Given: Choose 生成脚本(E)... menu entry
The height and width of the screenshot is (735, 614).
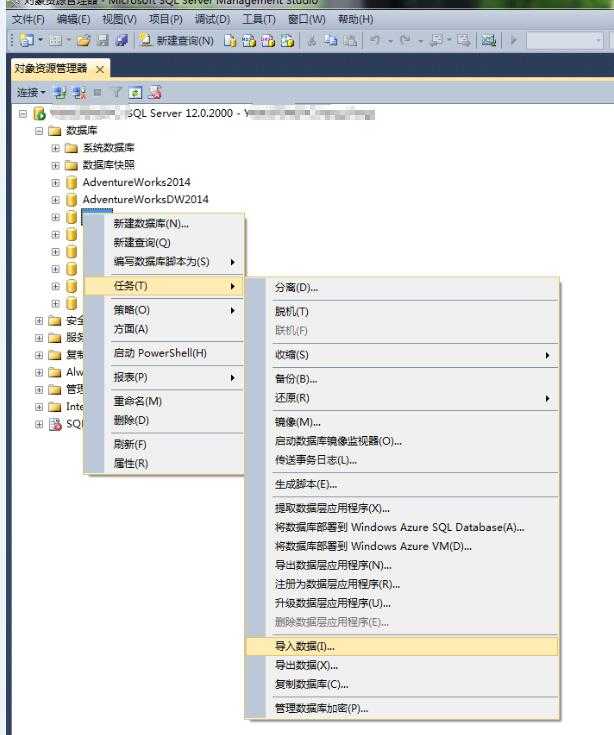Looking at the screenshot, I should [x=402, y=484].
